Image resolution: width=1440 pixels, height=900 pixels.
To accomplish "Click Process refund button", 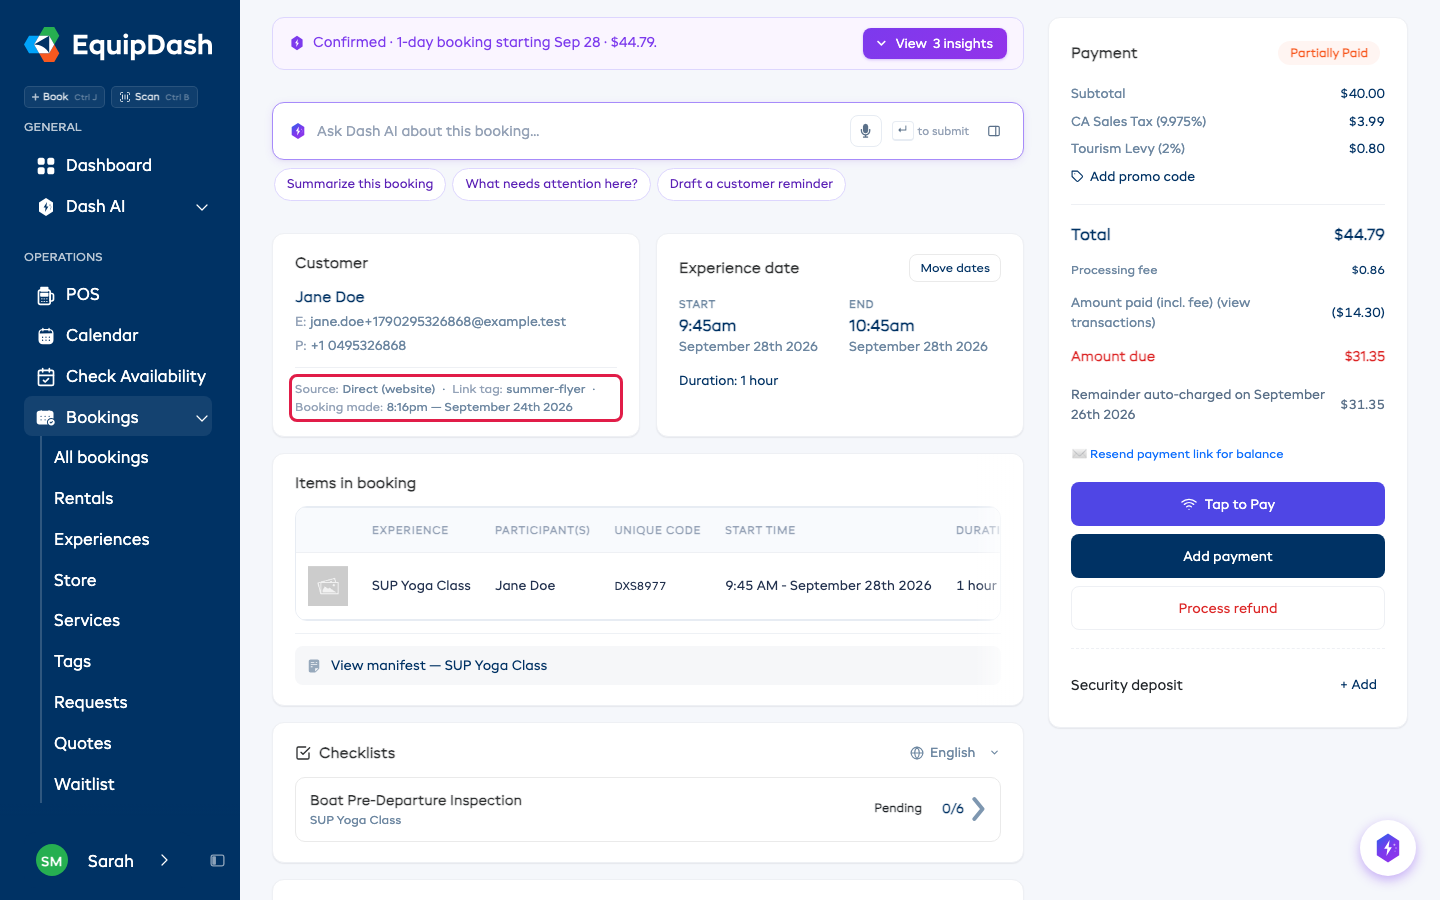I will click(1228, 608).
